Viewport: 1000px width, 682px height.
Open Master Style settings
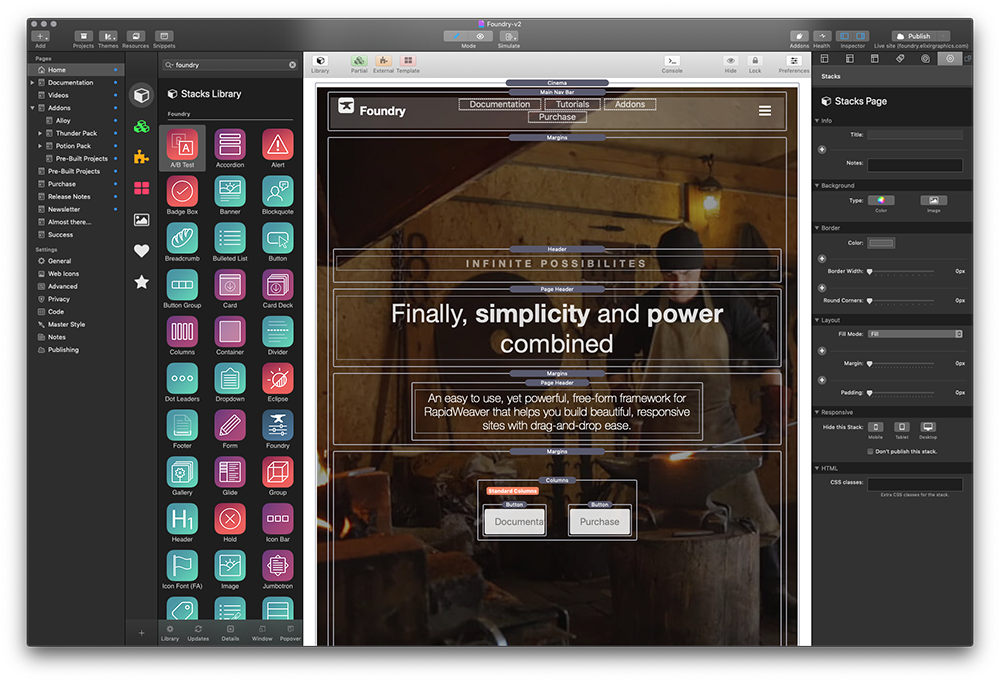click(x=66, y=325)
